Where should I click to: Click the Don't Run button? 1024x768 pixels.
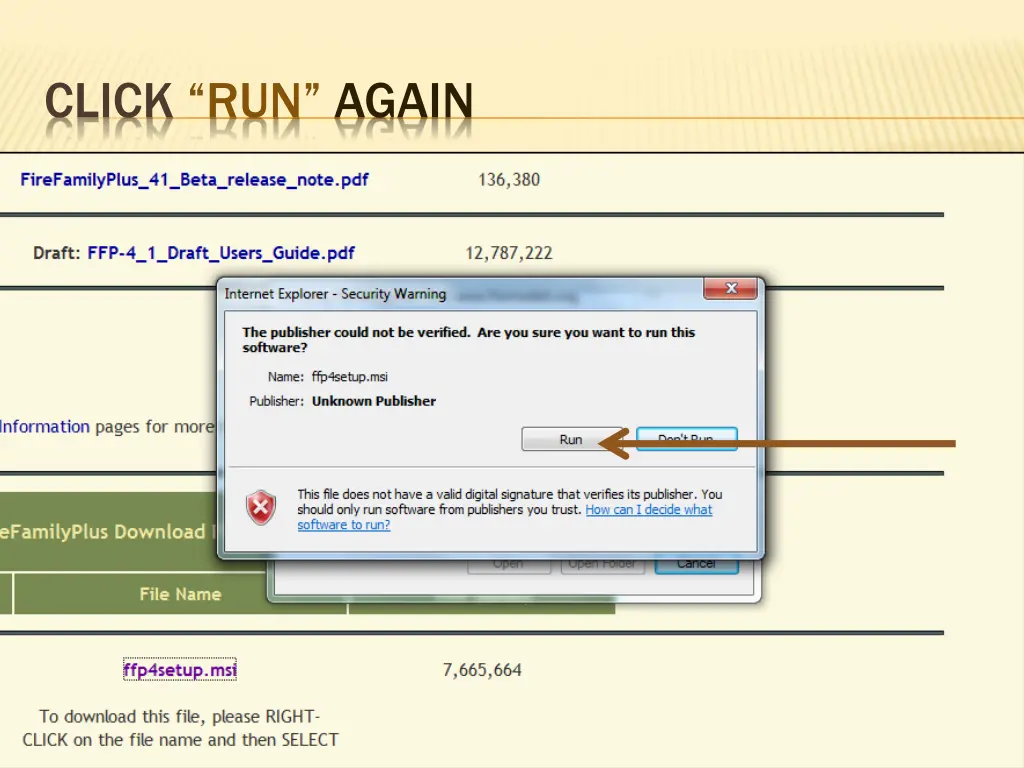tap(686, 439)
